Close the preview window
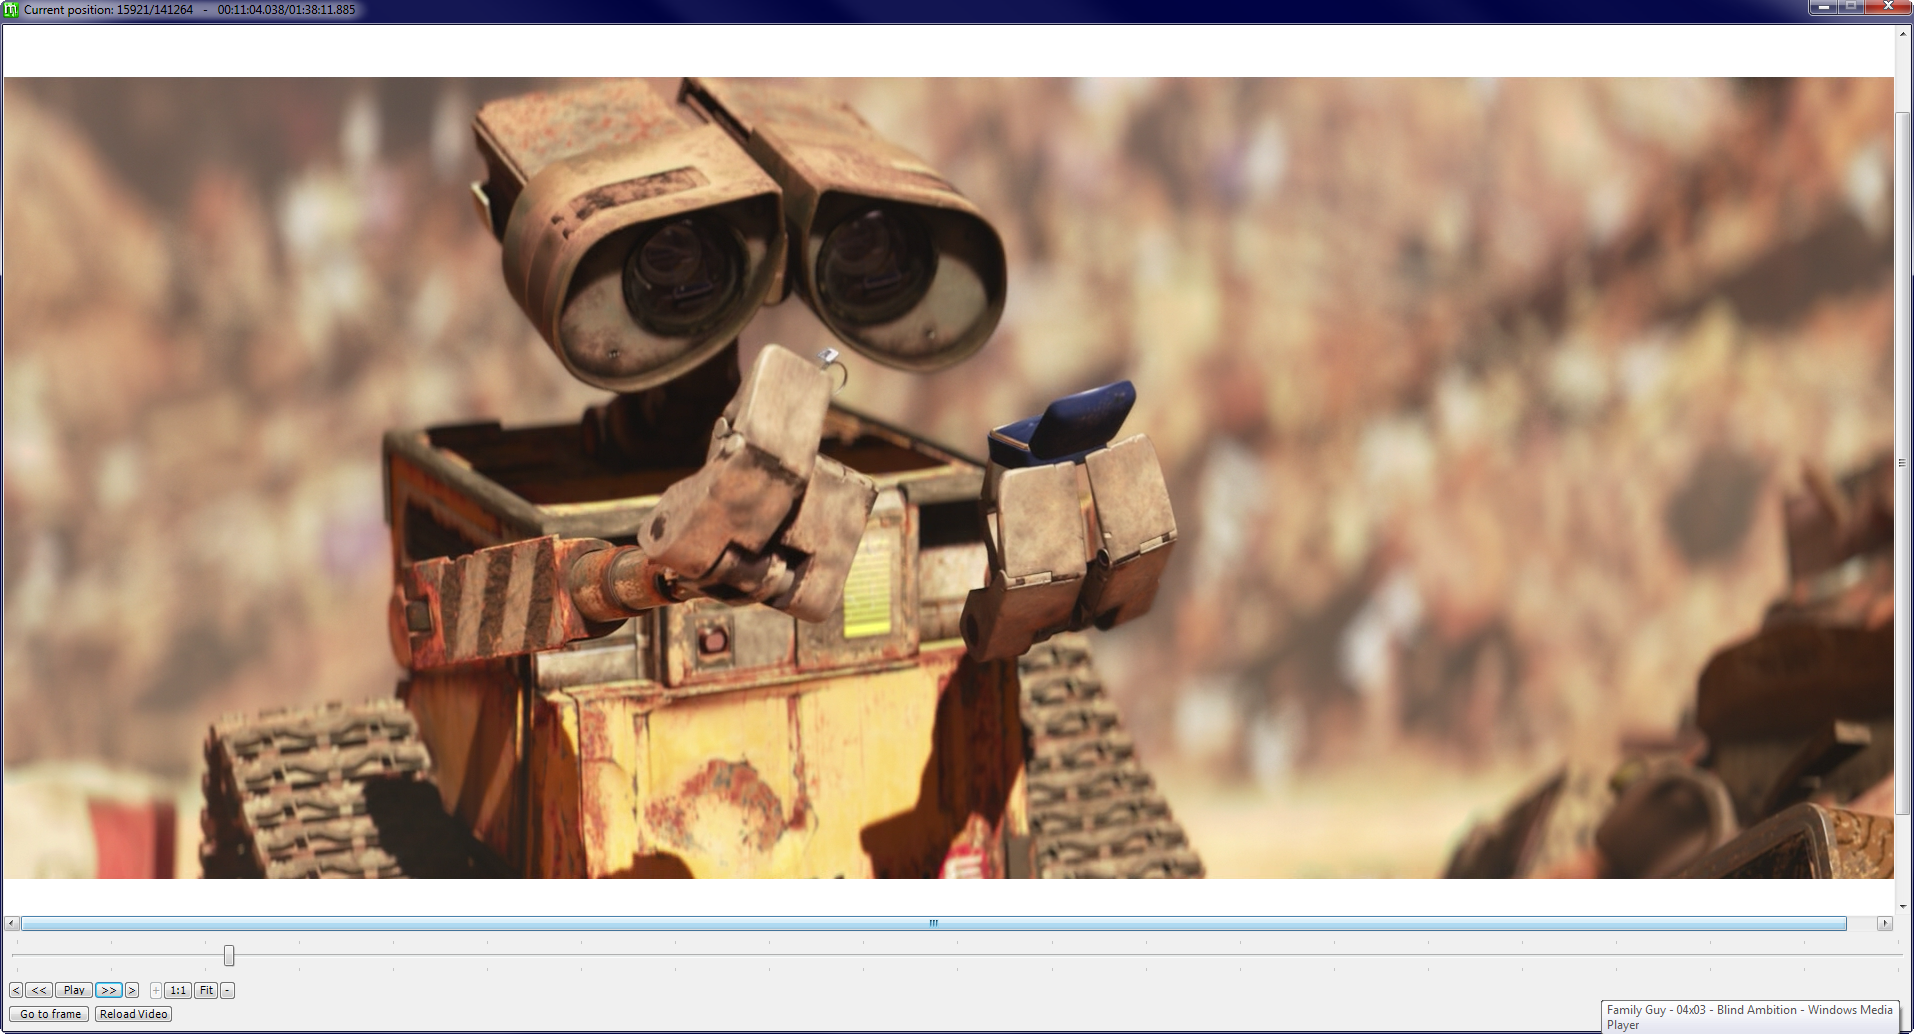Screen dimensions: 1914x1034 tap(1888, 7)
